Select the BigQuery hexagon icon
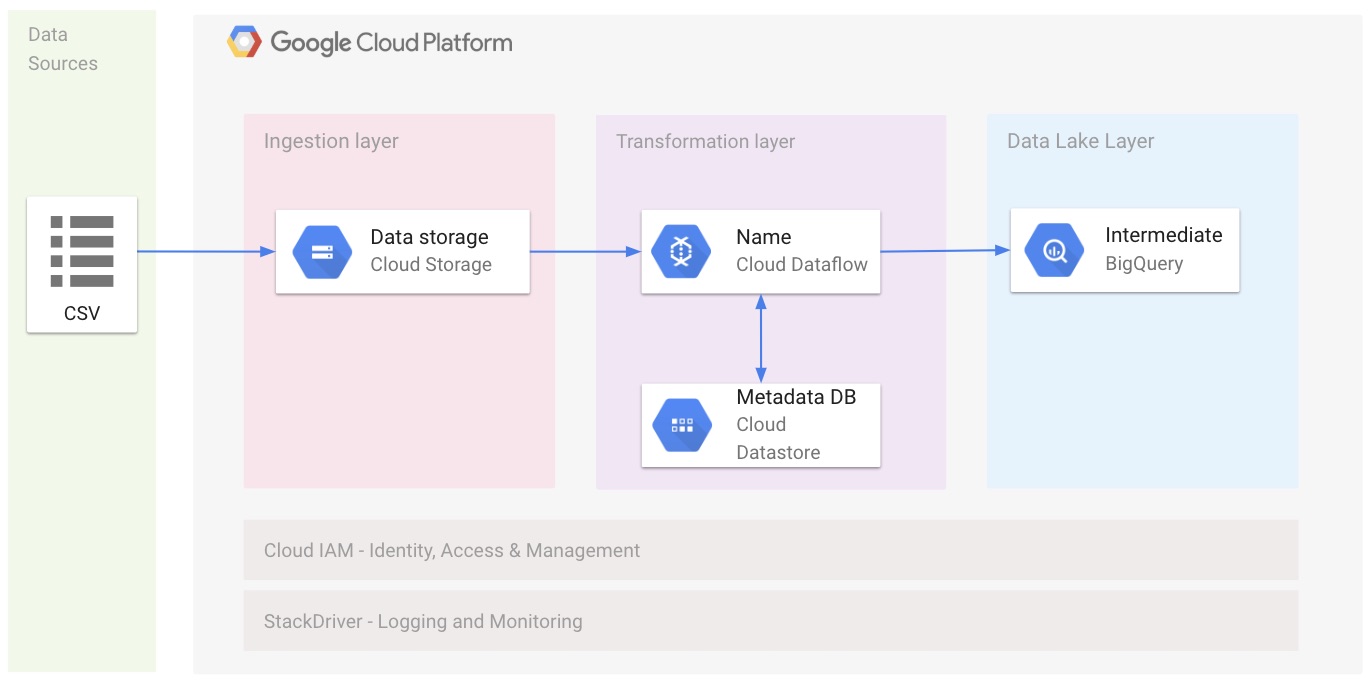The height and width of the screenshot is (684, 1370). click(1055, 250)
